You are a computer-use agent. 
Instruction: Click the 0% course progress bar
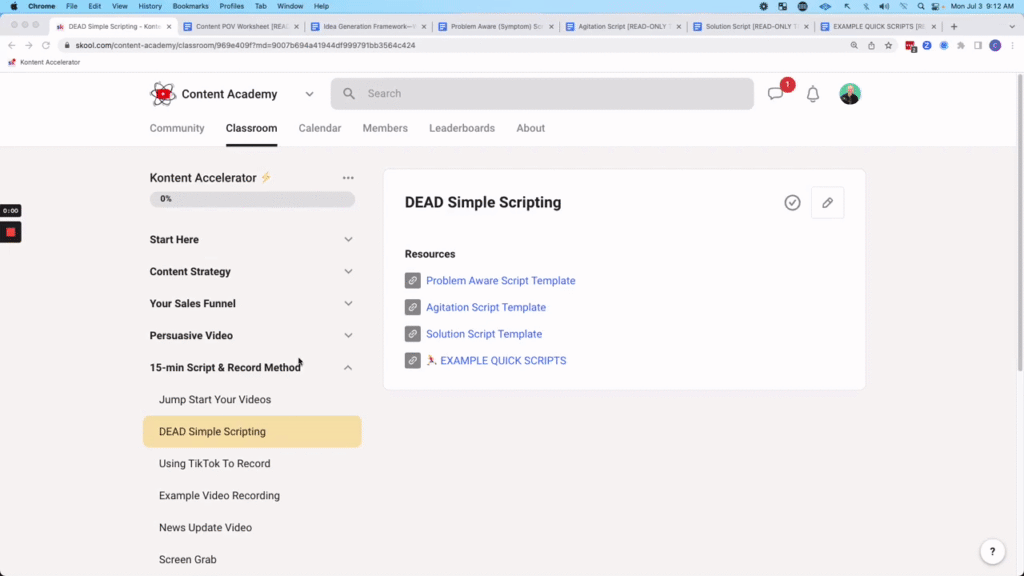[252, 199]
